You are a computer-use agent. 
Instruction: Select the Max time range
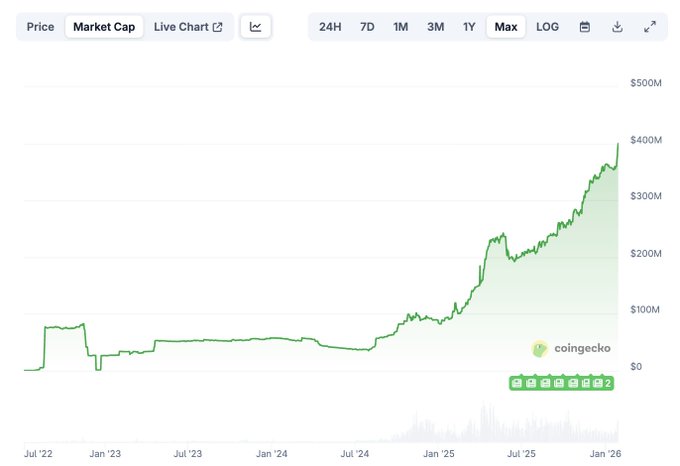pos(506,26)
